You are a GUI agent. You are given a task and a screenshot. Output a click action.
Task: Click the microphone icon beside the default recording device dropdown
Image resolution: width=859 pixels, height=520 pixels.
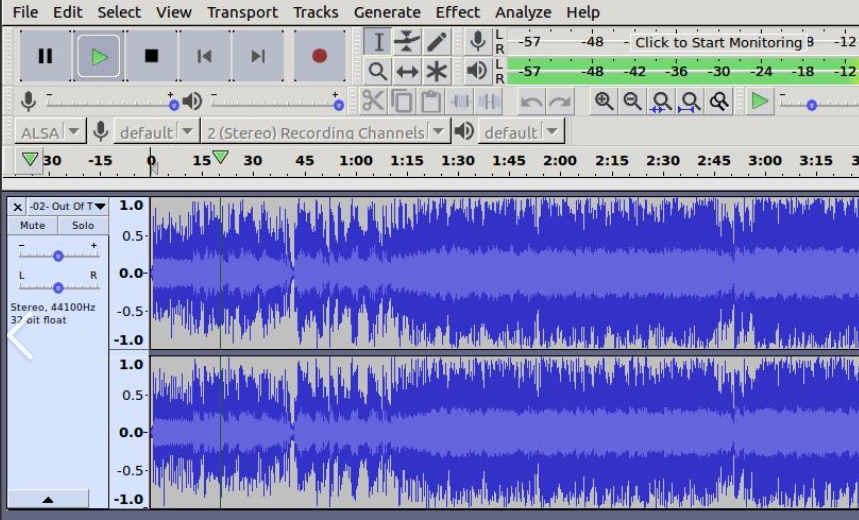[x=100, y=132]
